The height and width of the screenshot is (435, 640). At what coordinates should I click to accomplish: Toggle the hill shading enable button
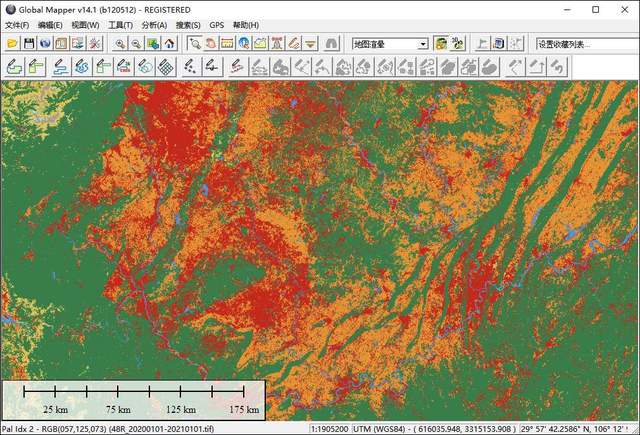point(439,44)
